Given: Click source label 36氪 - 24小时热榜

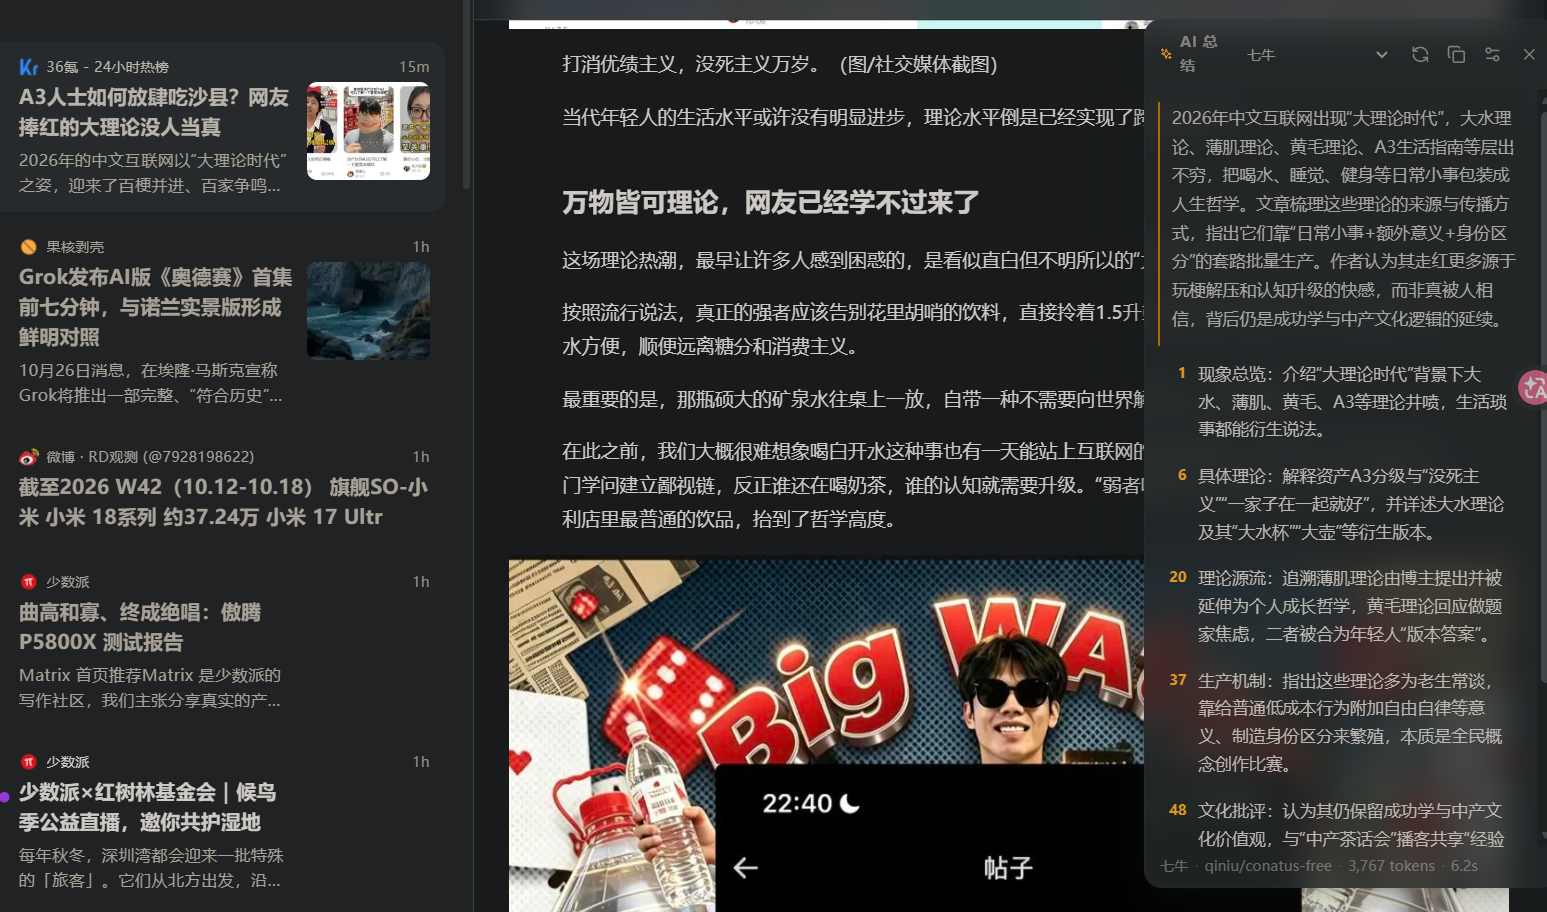Looking at the screenshot, I should click(107, 67).
